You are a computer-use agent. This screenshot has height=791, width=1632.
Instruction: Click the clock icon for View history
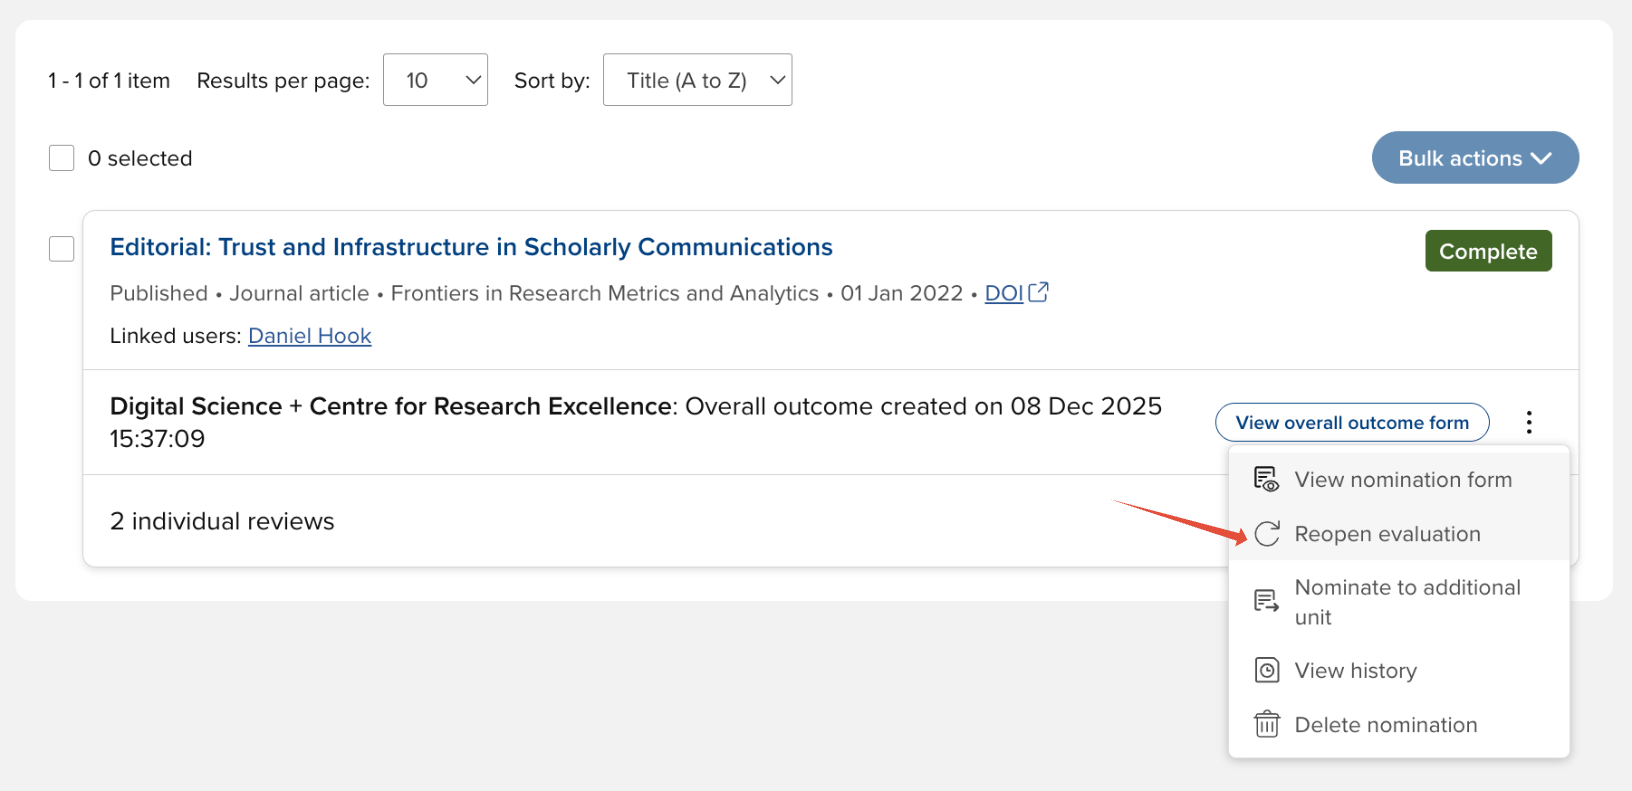(x=1266, y=670)
